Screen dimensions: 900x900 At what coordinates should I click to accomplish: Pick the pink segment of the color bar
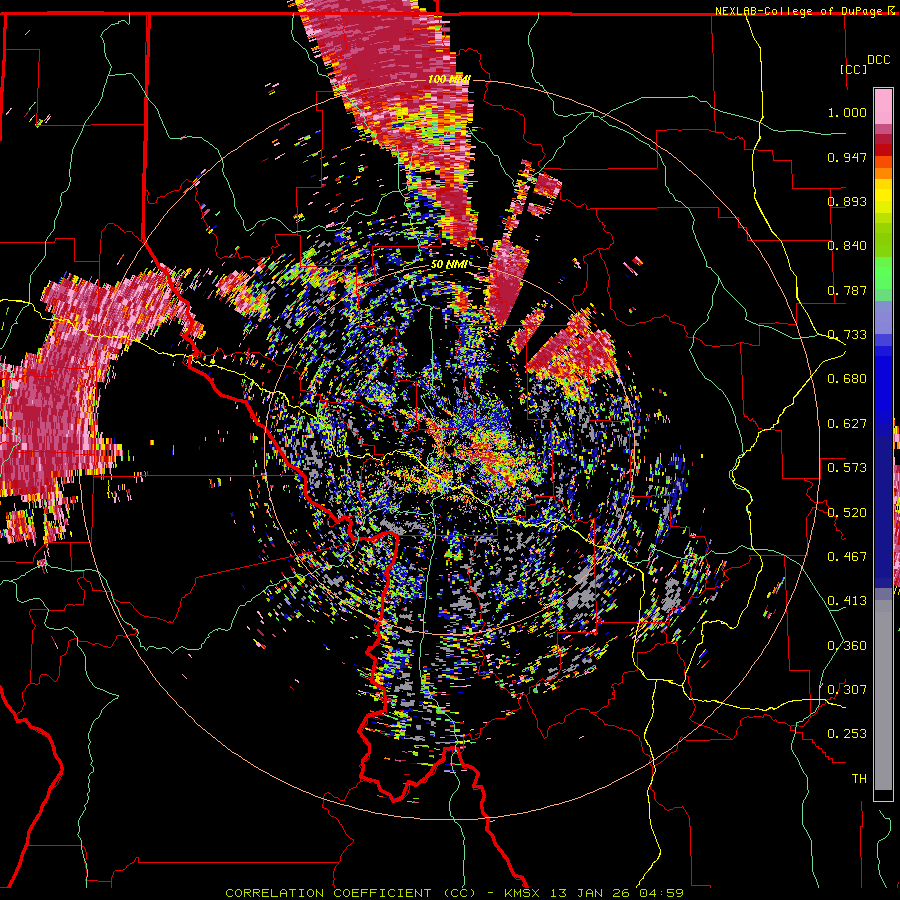[883, 106]
